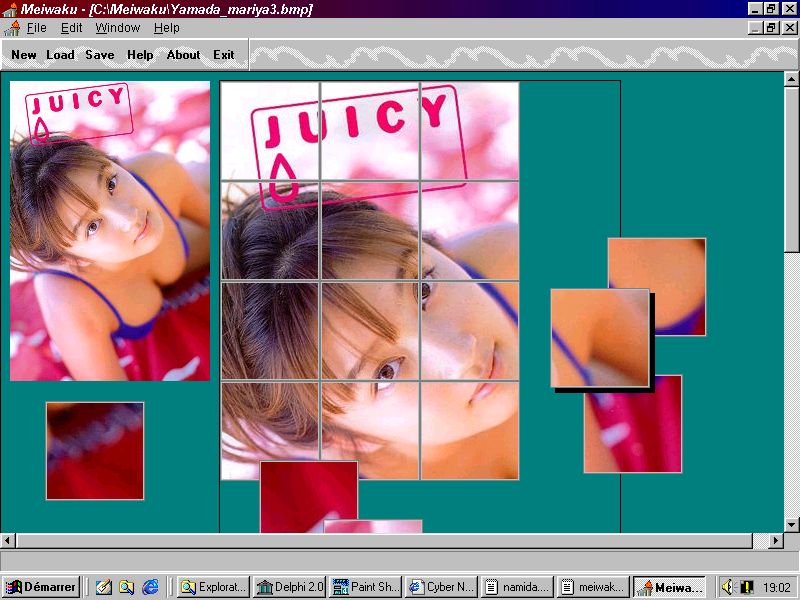Select the loose puzzle piece below the preview image

95,450
